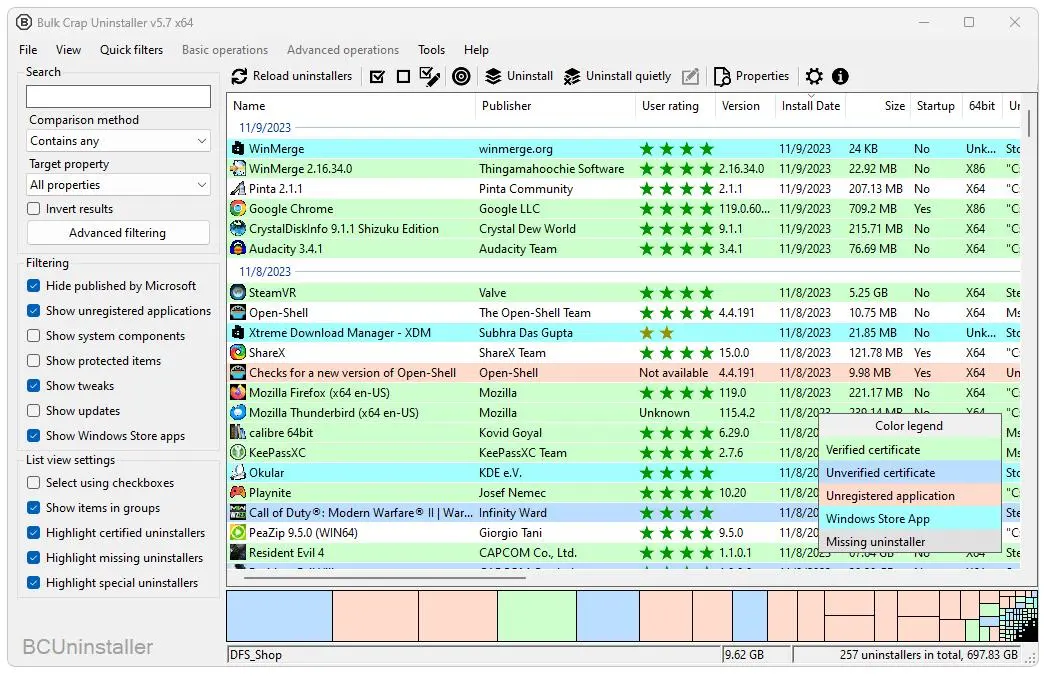Open the View menu

tap(68, 50)
